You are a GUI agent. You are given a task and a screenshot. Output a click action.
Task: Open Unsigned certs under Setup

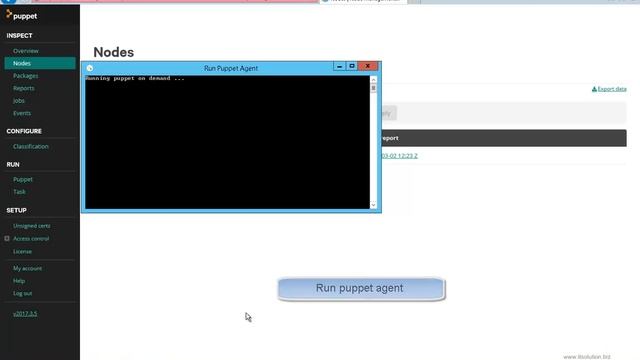click(x=32, y=226)
